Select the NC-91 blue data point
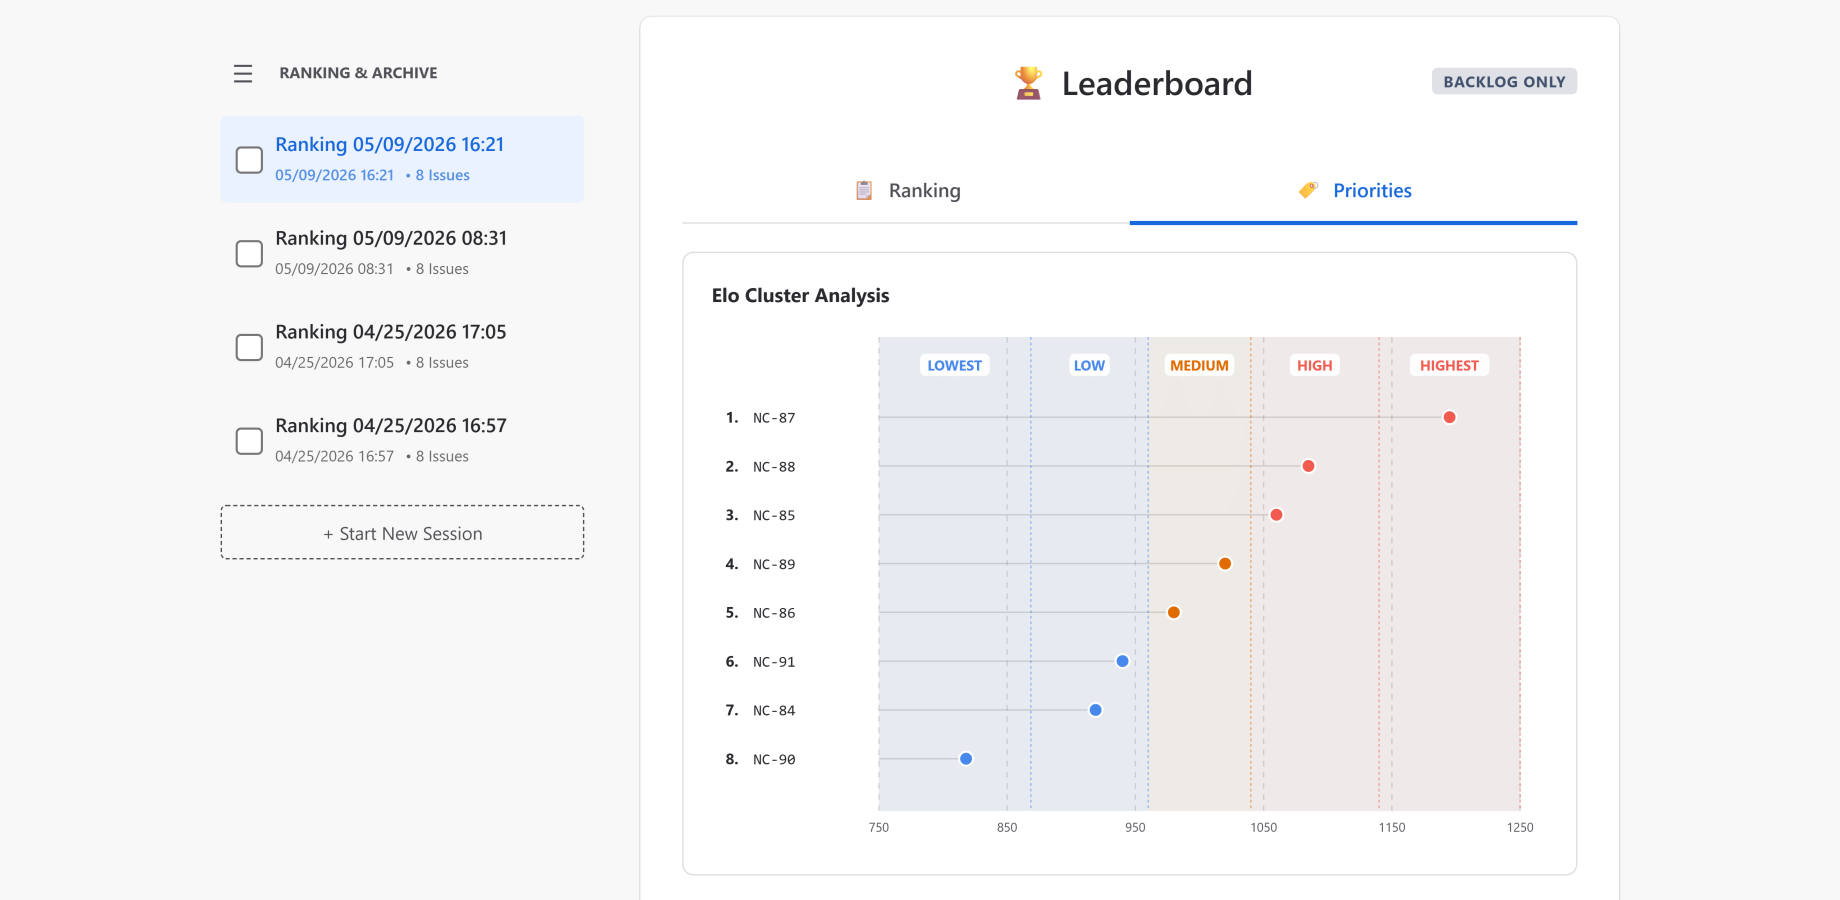The height and width of the screenshot is (900, 1840). tap(1122, 661)
